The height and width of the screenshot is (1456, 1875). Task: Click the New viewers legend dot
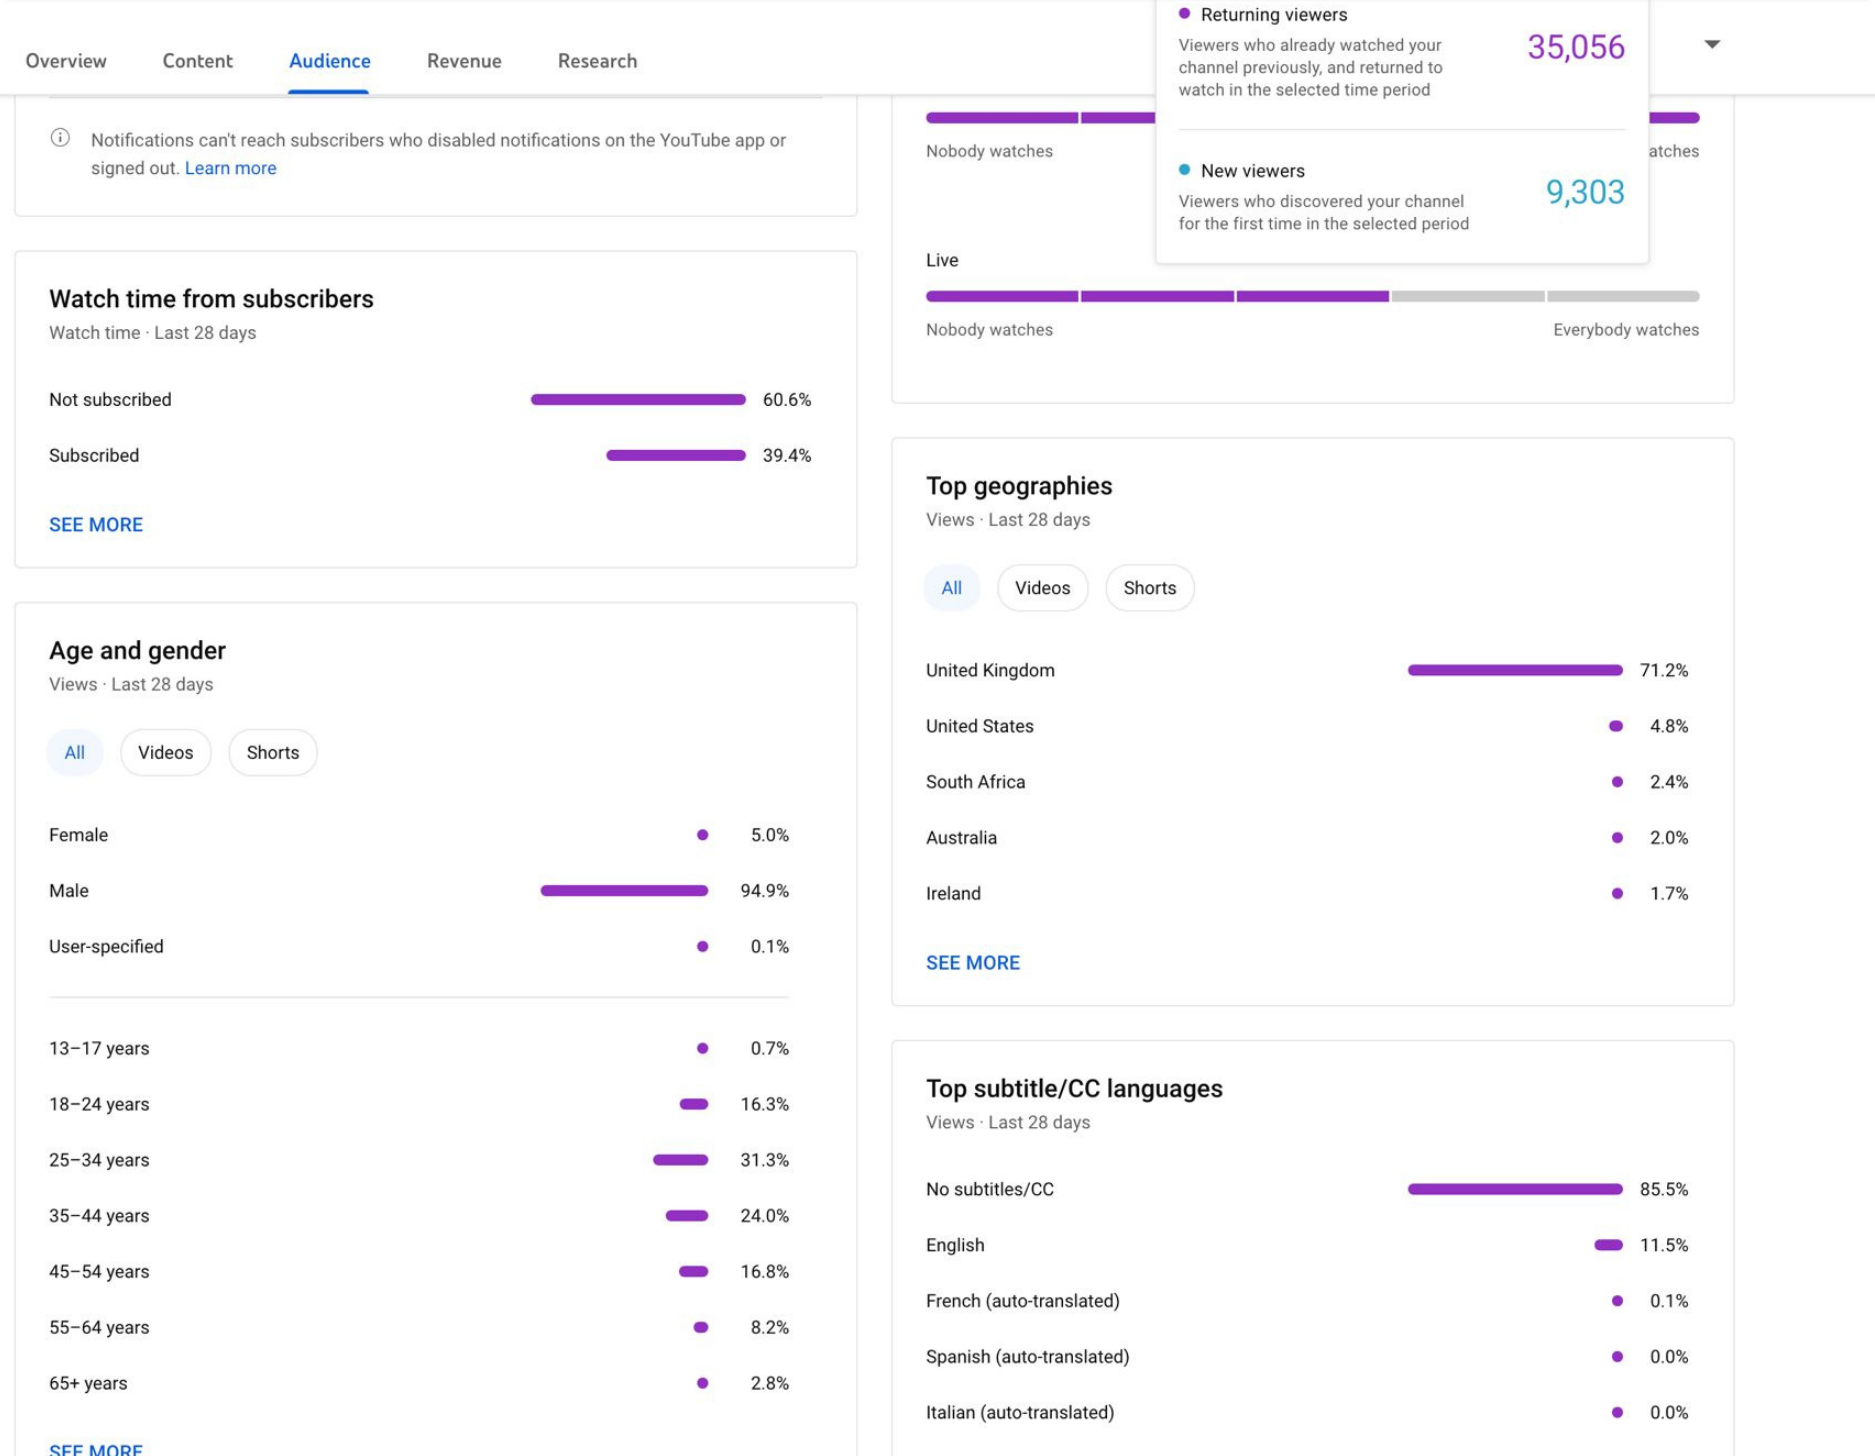pos(1184,170)
